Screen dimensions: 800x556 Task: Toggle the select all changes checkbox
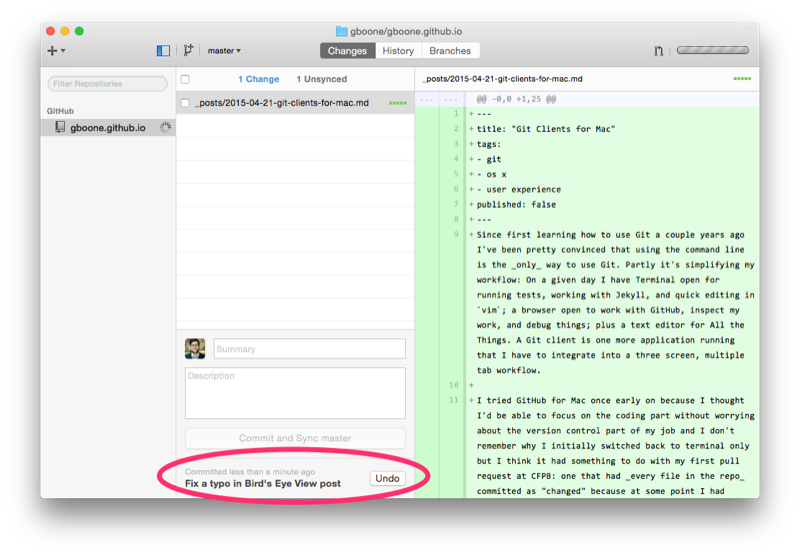pos(185,79)
